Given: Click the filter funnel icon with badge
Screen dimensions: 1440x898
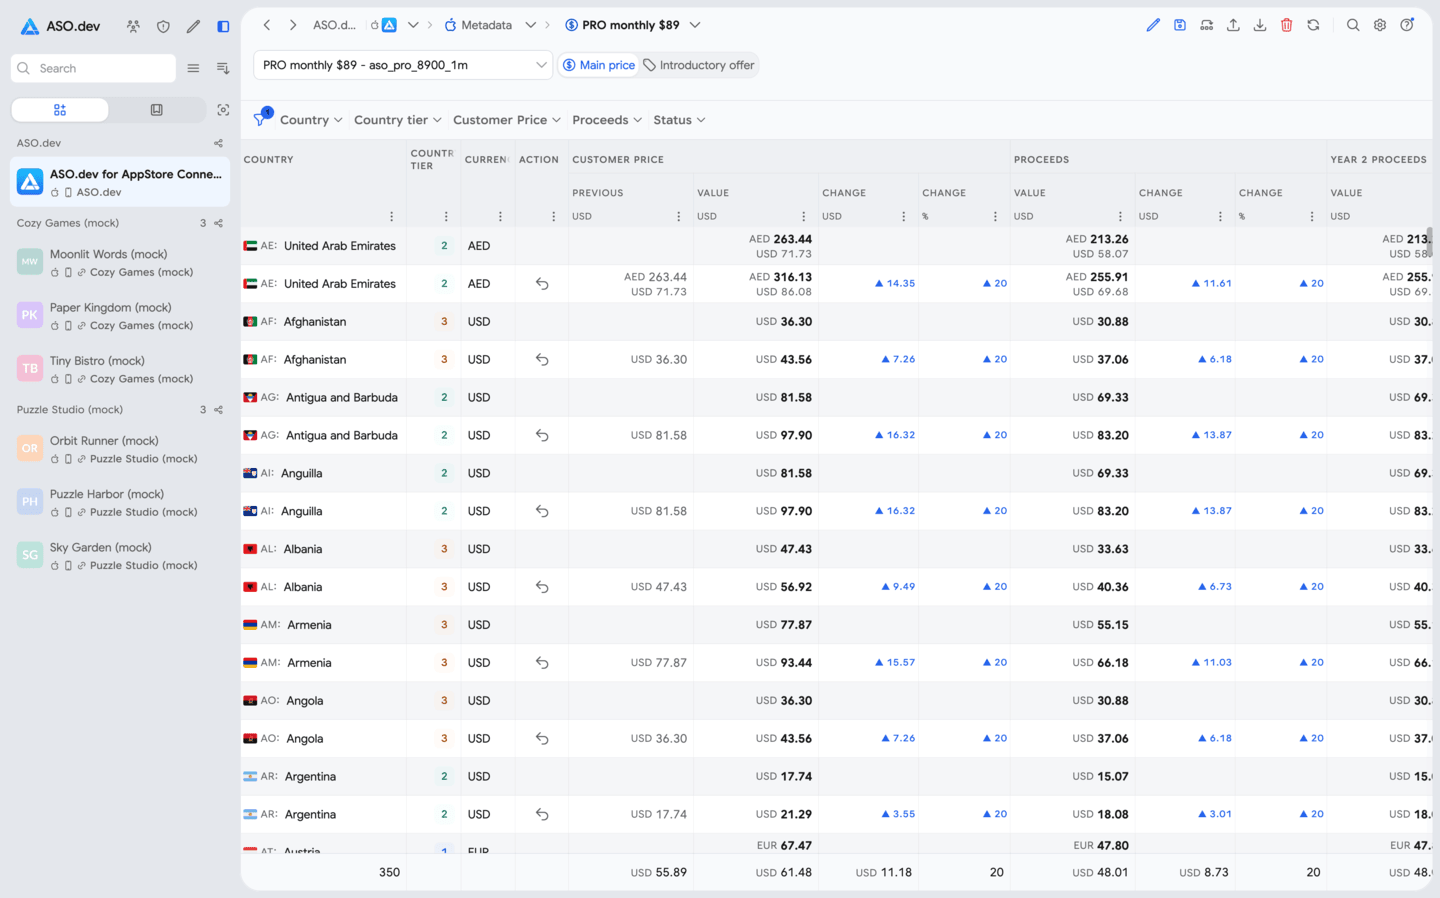Looking at the screenshot, I should tap(262, 118).
